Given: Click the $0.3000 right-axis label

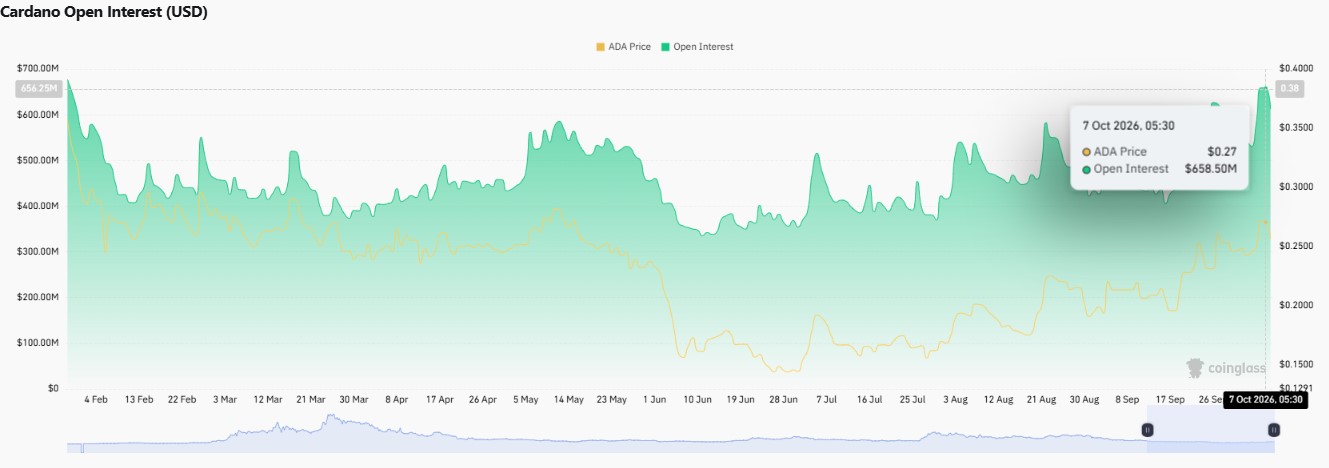Looking at the screenshot, I should point(1296,186).
